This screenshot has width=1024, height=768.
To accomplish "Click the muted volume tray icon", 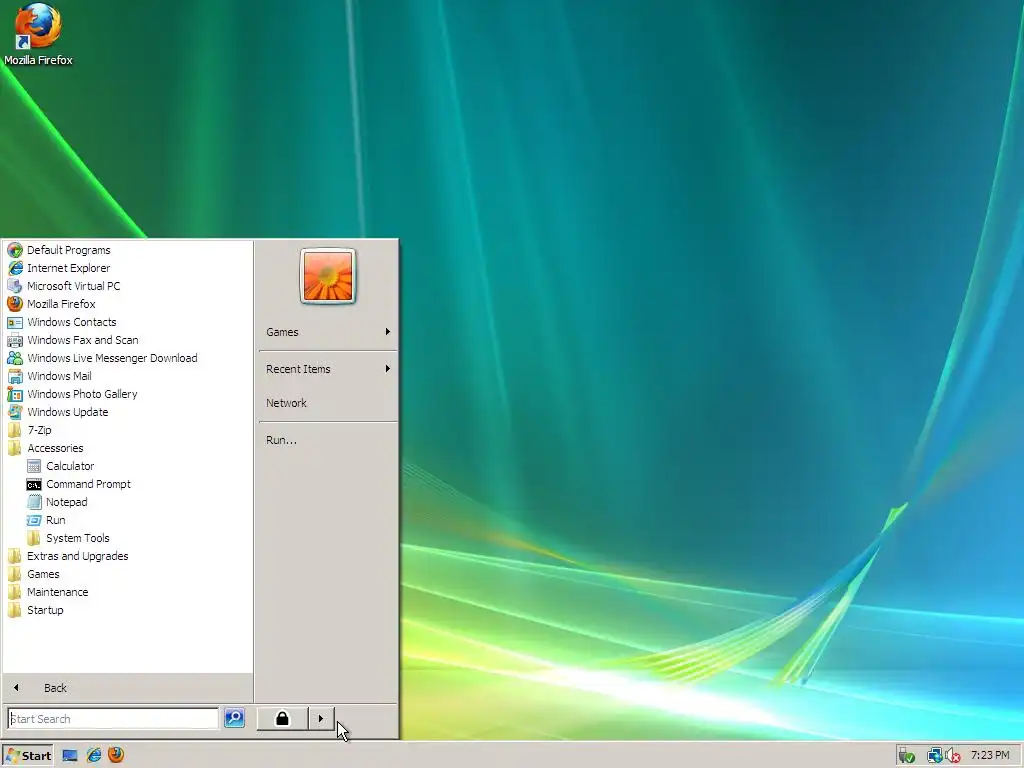I will 953,756.
